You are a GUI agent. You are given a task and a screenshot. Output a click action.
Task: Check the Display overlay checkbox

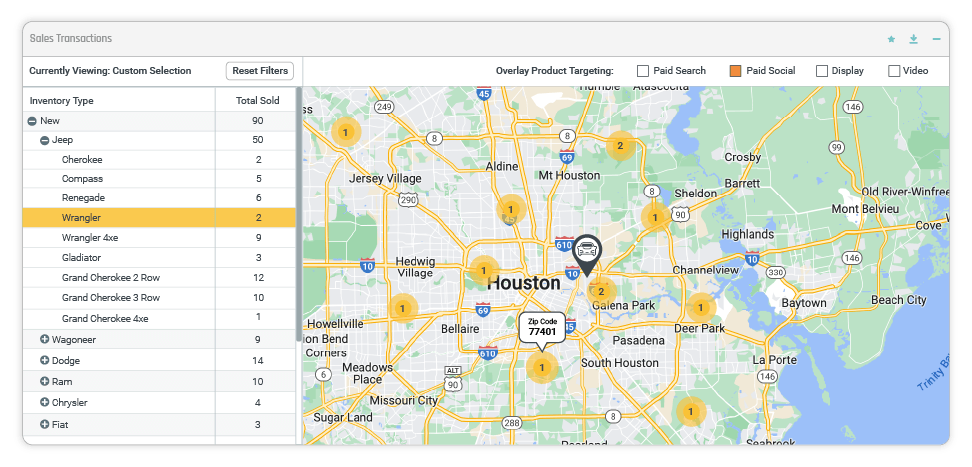822,71
